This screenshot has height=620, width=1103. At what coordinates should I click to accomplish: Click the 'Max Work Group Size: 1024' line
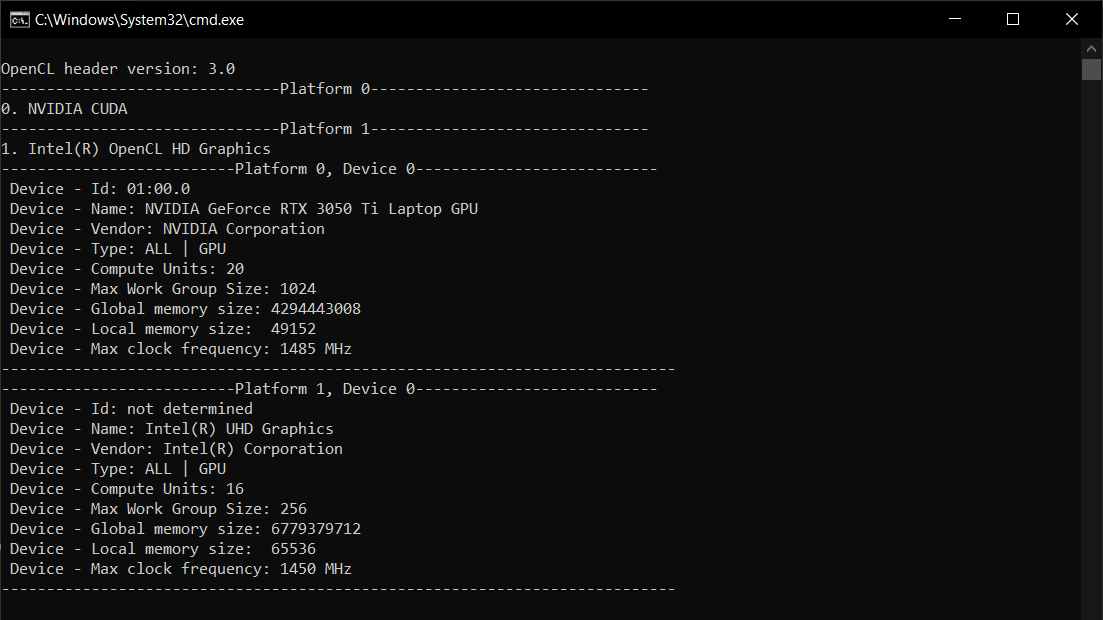click(162, 289)
